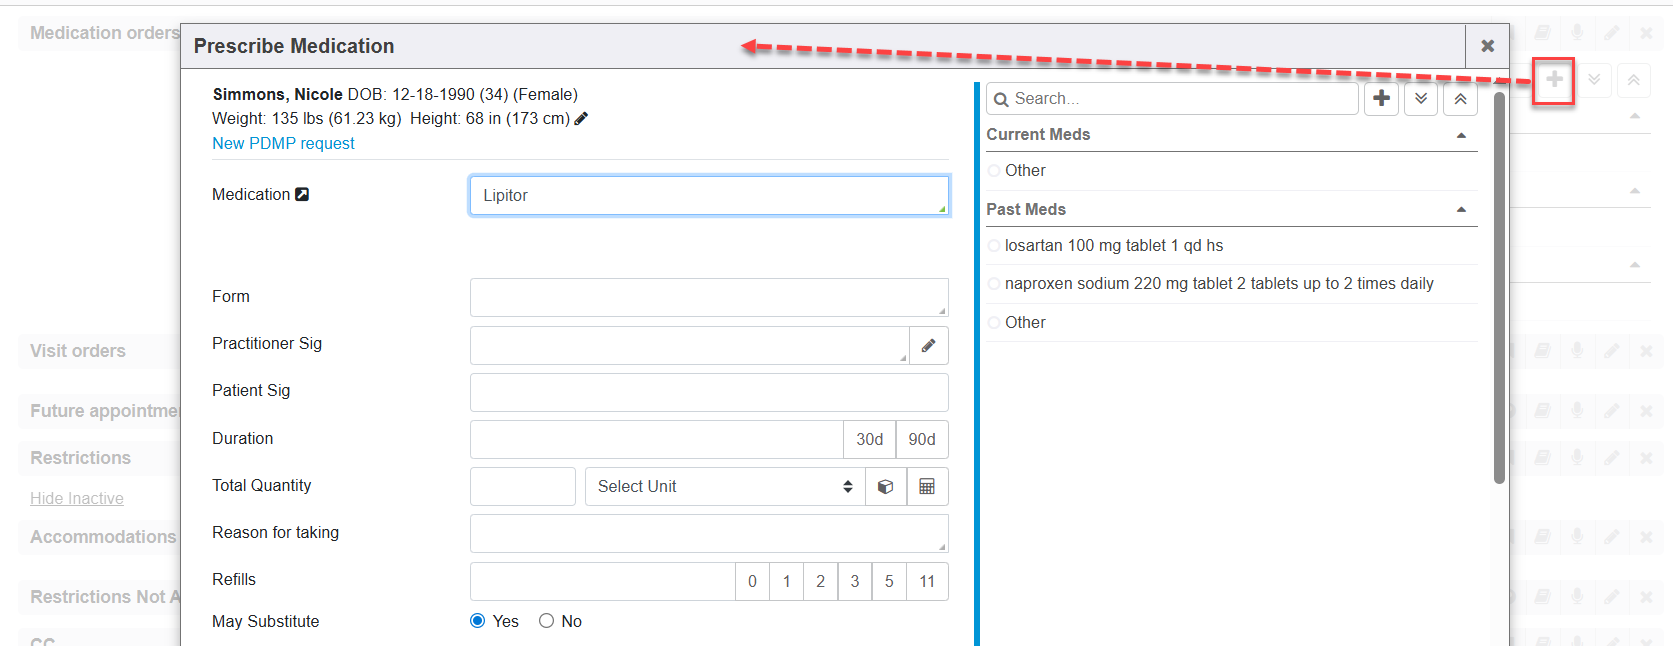Open the Select Unit dropdown

pos(724,487)
